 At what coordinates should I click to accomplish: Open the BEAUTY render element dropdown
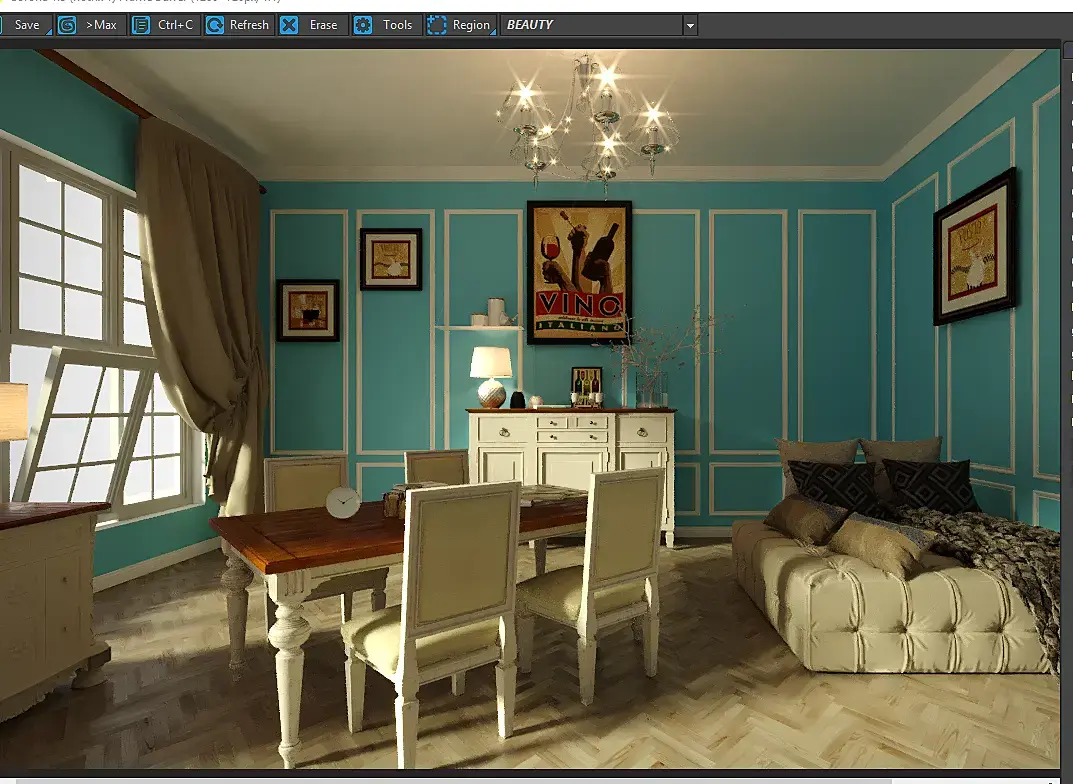coord(599,25)
